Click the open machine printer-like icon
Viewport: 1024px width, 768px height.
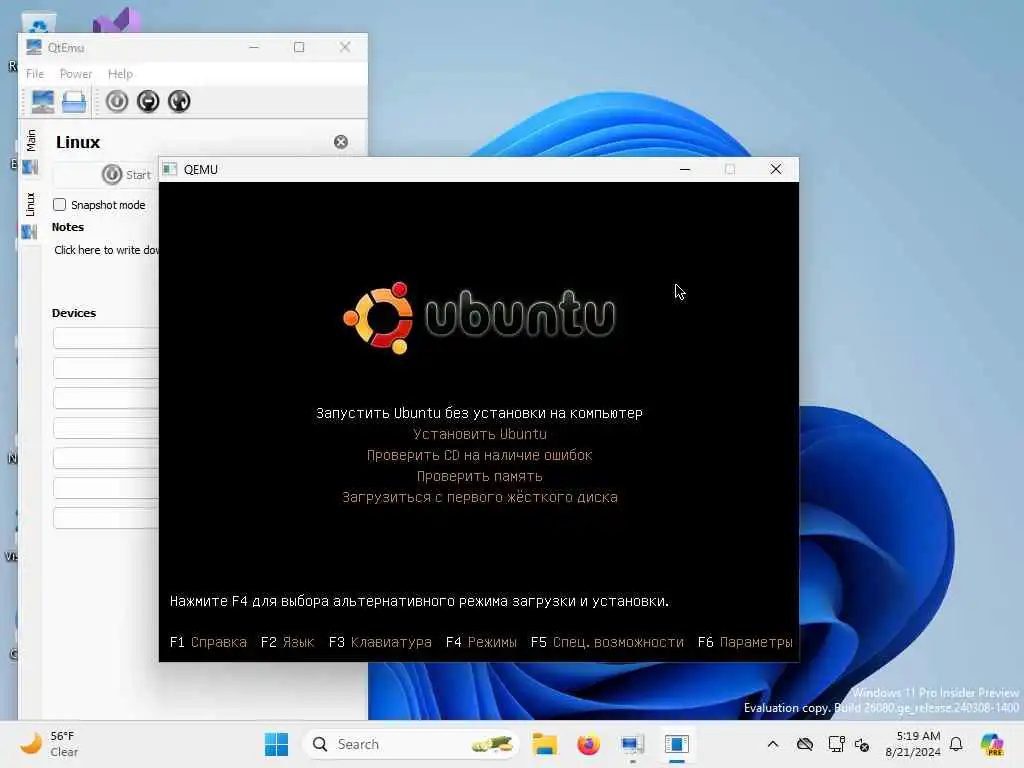point(74,101)
